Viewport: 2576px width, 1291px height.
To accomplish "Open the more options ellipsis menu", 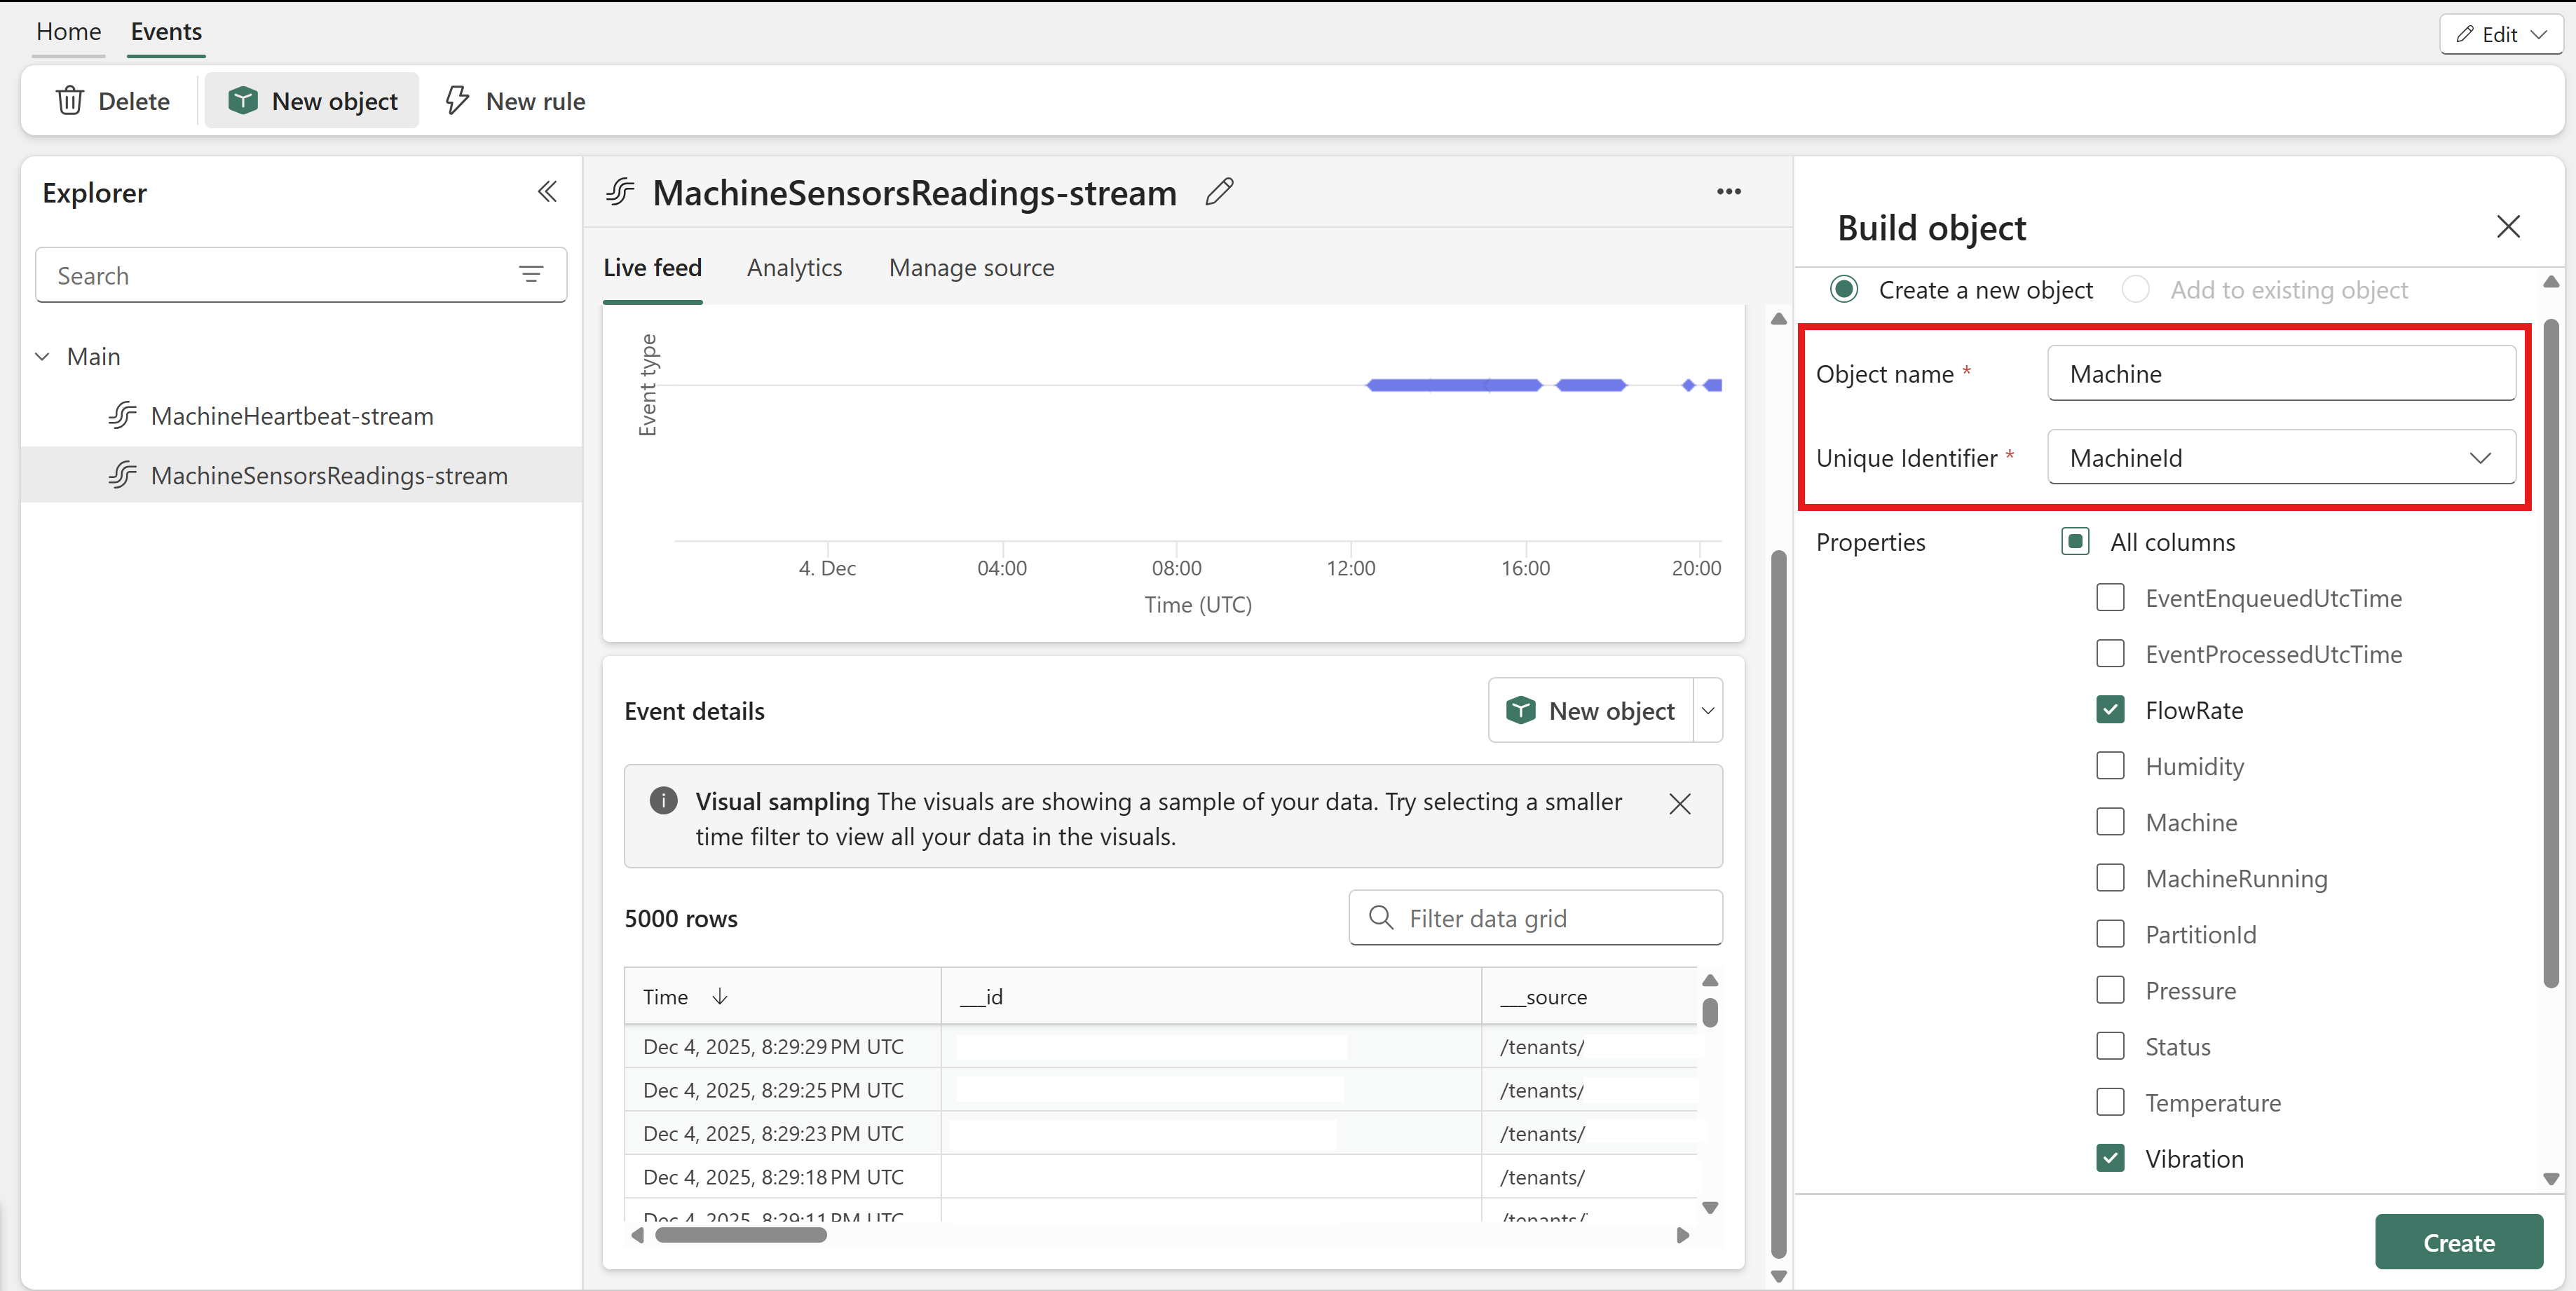I will tap(1729, 192).
